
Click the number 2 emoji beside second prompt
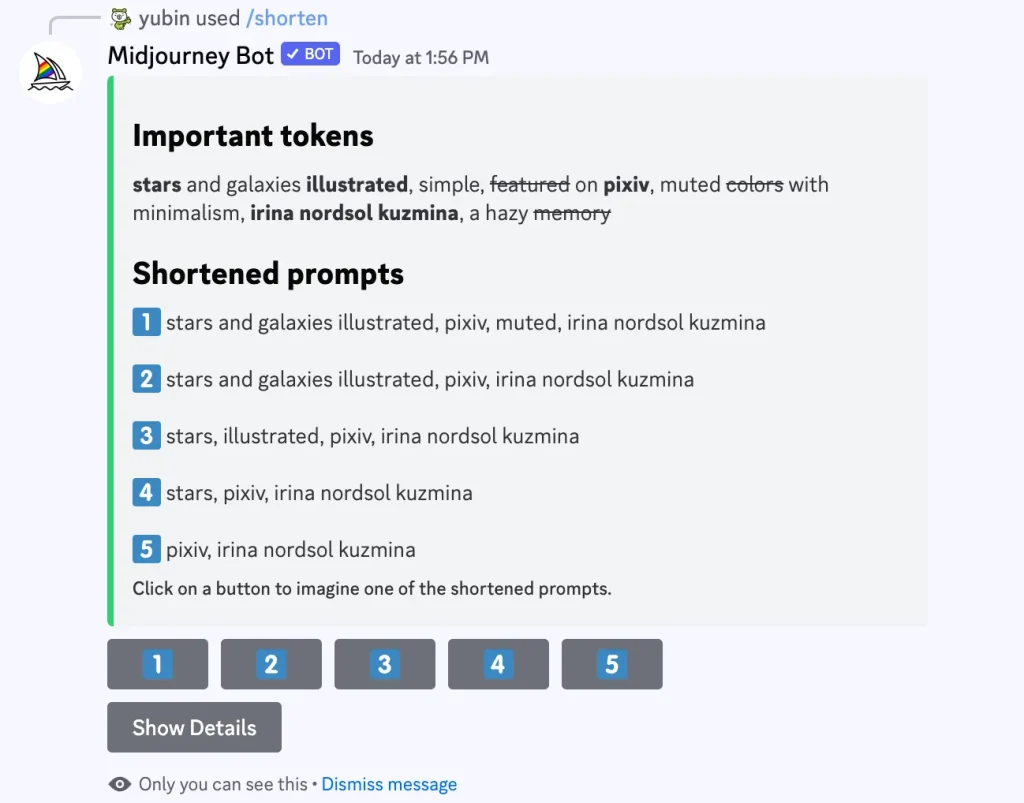tap(146, 379)
